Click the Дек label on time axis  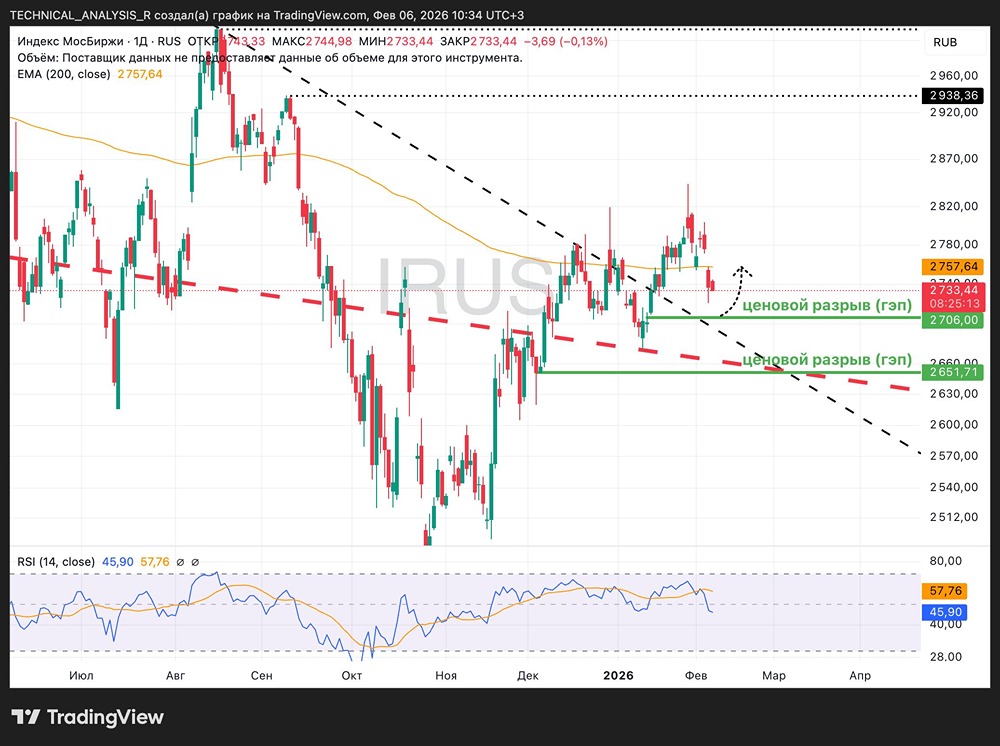pyautogui.click(x=527, y=675)
